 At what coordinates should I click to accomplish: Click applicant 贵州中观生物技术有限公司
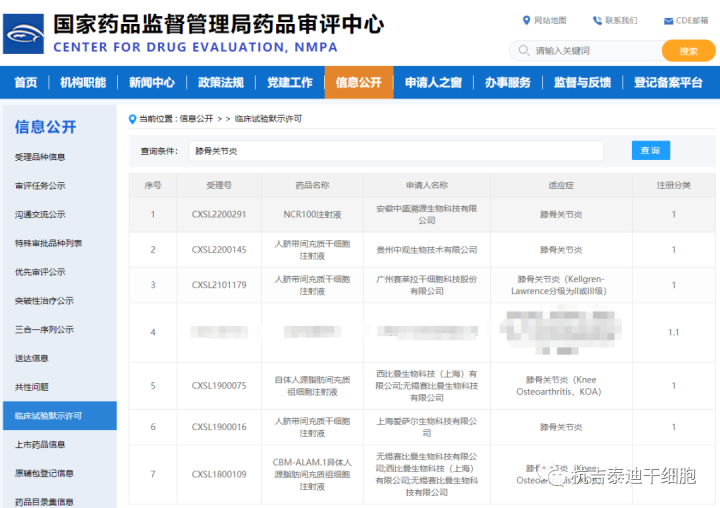point(427,250)
